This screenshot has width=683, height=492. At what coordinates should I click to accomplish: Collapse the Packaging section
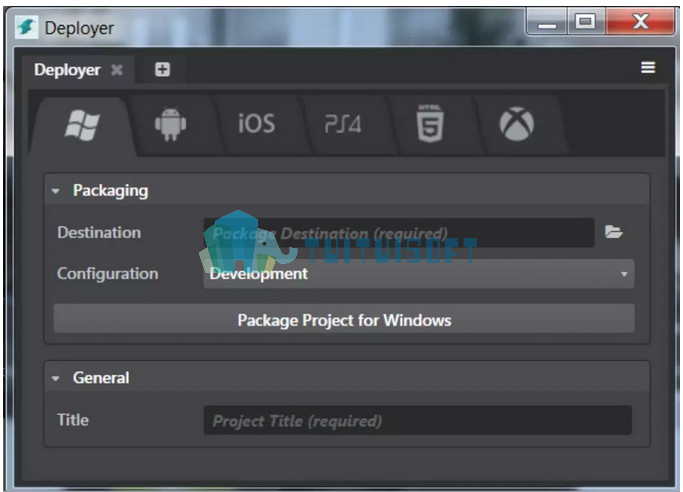pyautogui.click(x=55, y=191)
